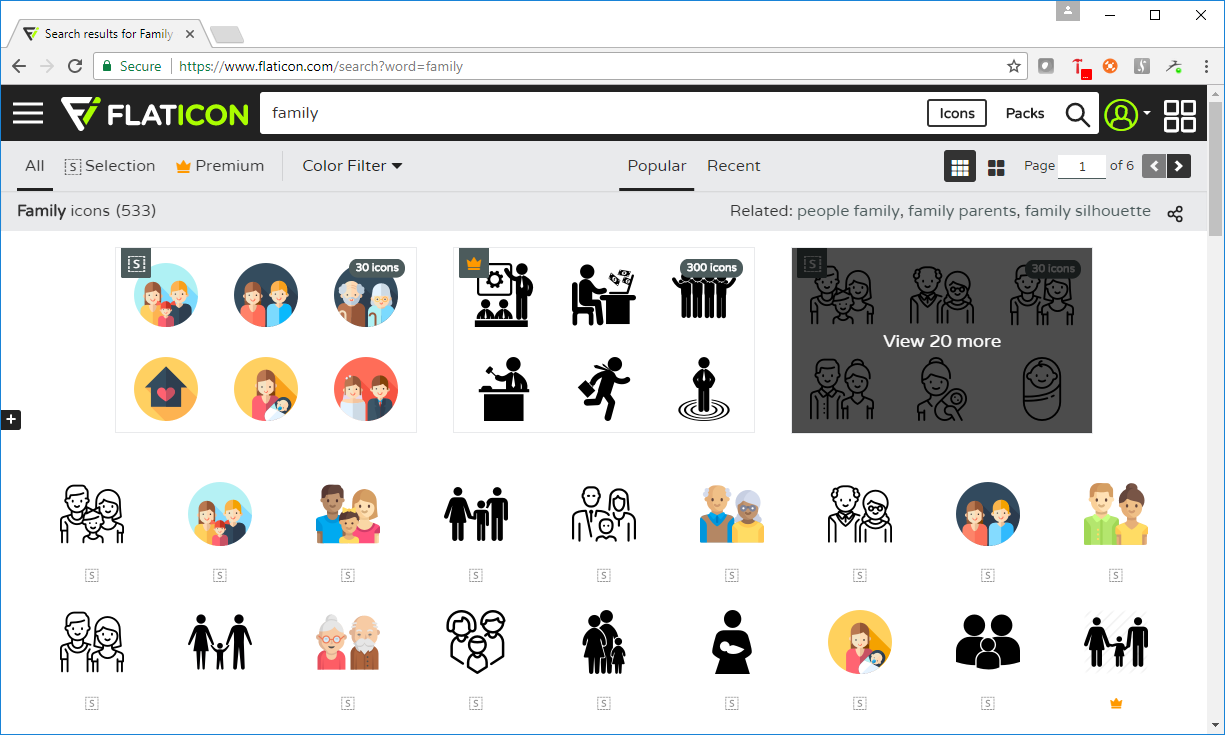The image size is (1225, 735).
Task: Click the plus button on the left edge
Action: point(11,419)
